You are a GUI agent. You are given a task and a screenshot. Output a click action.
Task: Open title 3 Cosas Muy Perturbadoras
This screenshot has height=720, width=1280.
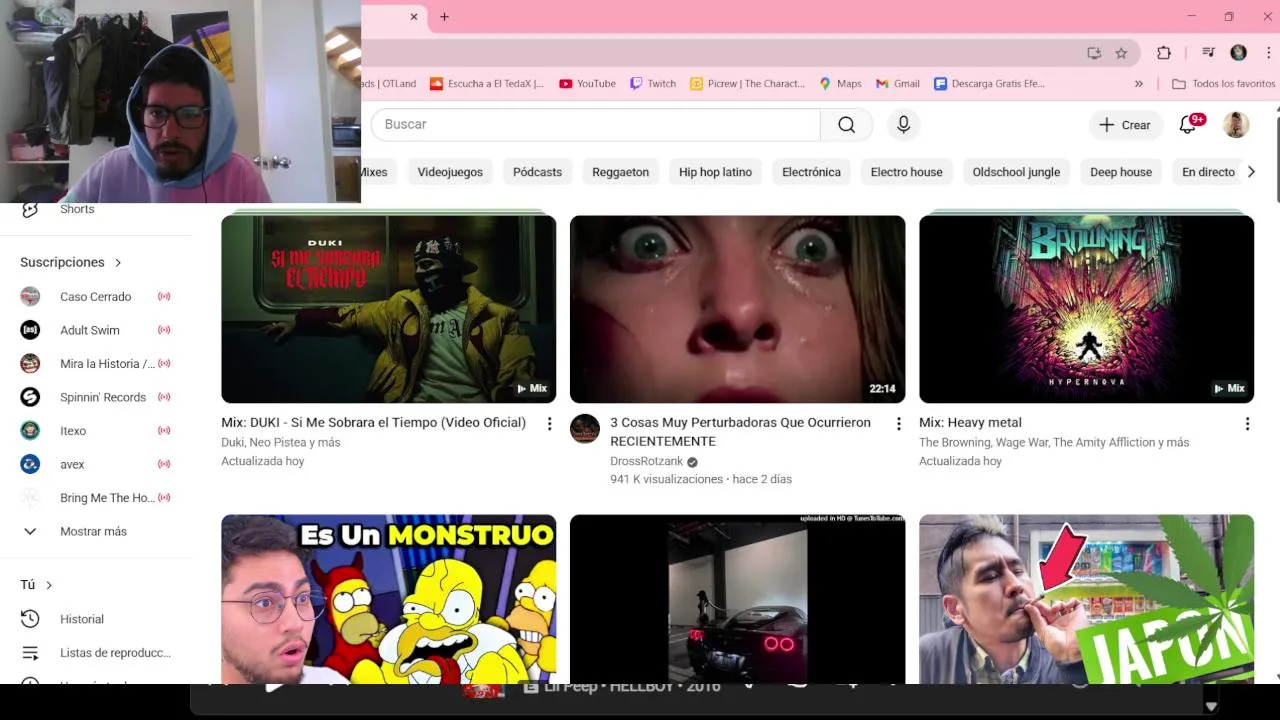(x=740, y=432)
